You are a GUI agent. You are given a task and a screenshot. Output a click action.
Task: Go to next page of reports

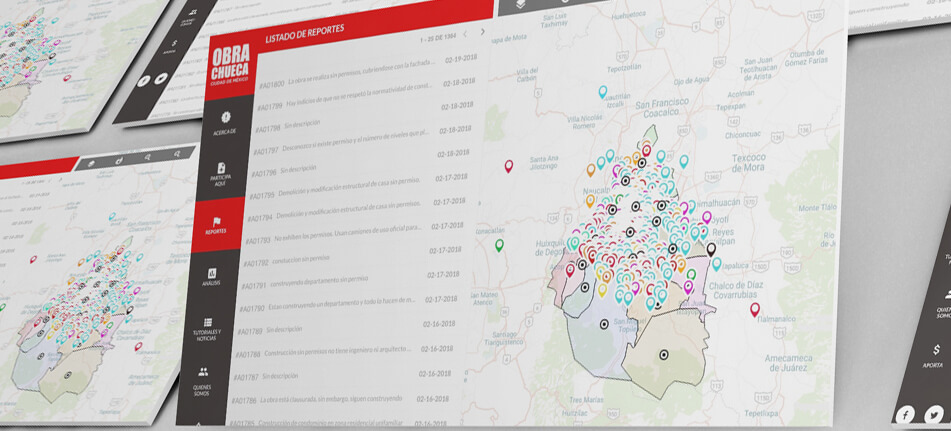pyautogui.click(x=482, y=32)
